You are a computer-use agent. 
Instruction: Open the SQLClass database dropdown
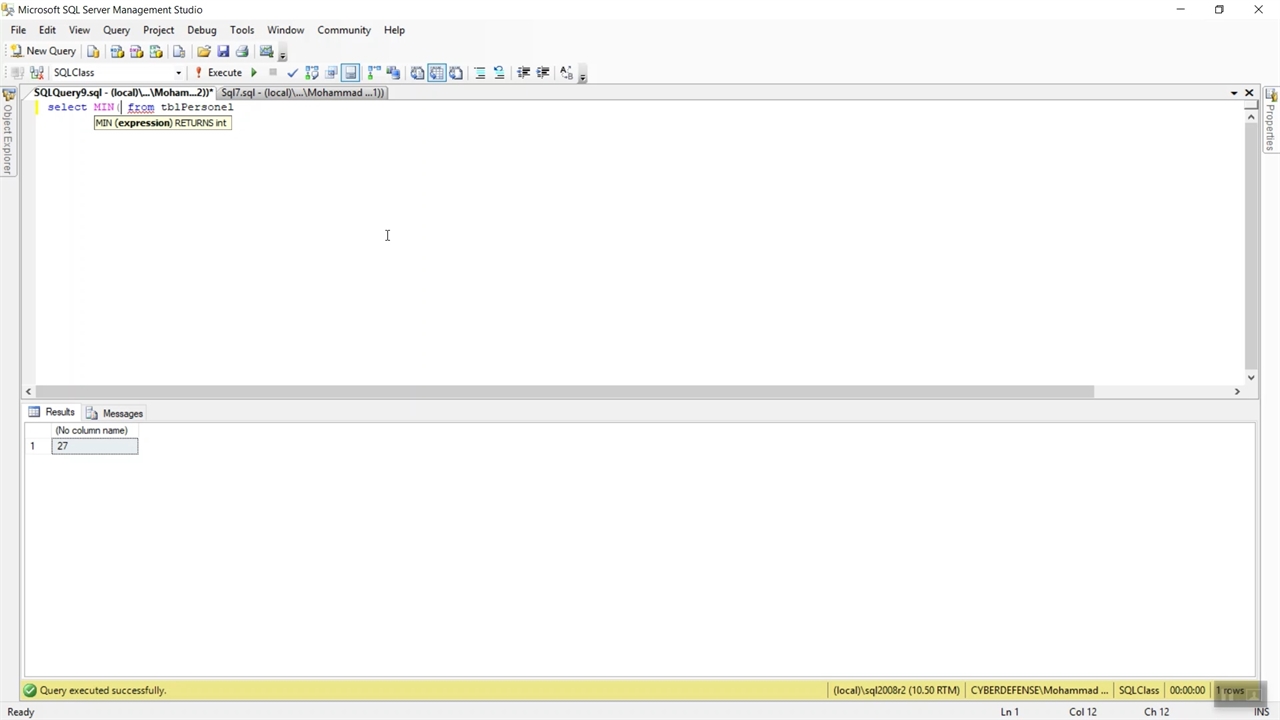[179, 73]
